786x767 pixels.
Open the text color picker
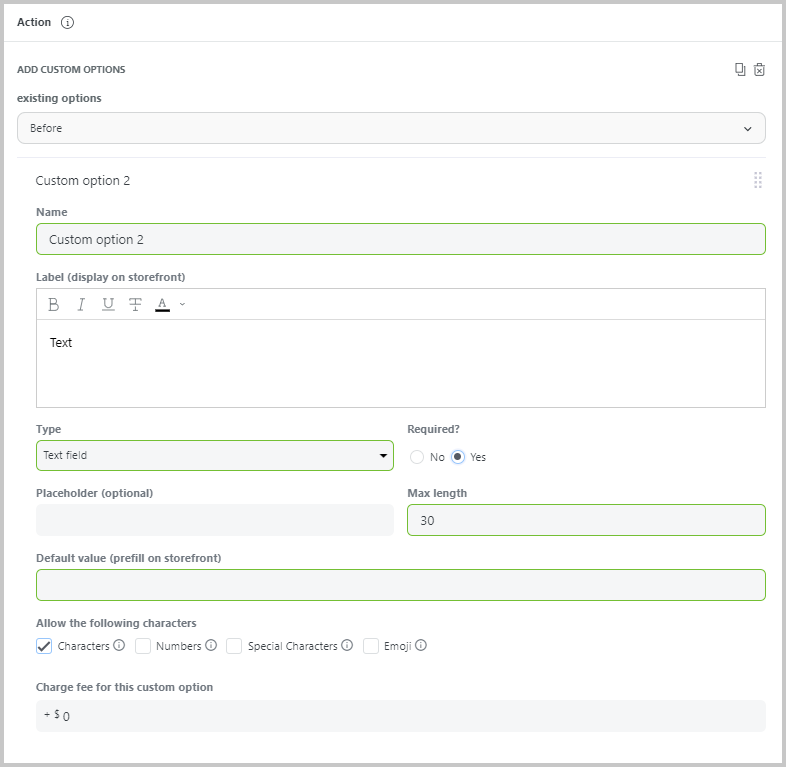pyautogui.click(x=162, y=304)
